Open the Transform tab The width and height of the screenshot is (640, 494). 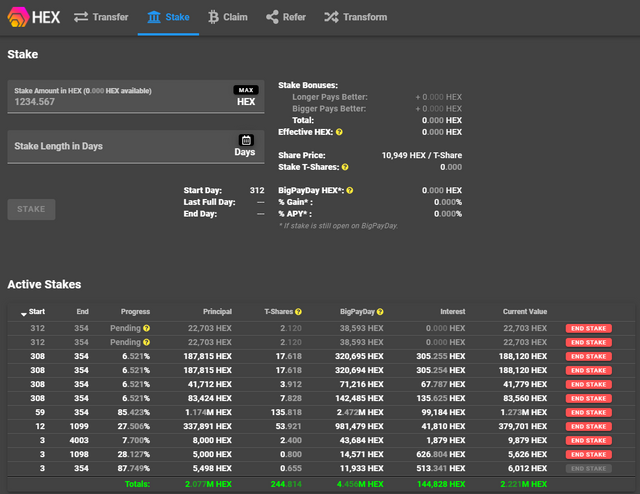click(x=356, y=17)
